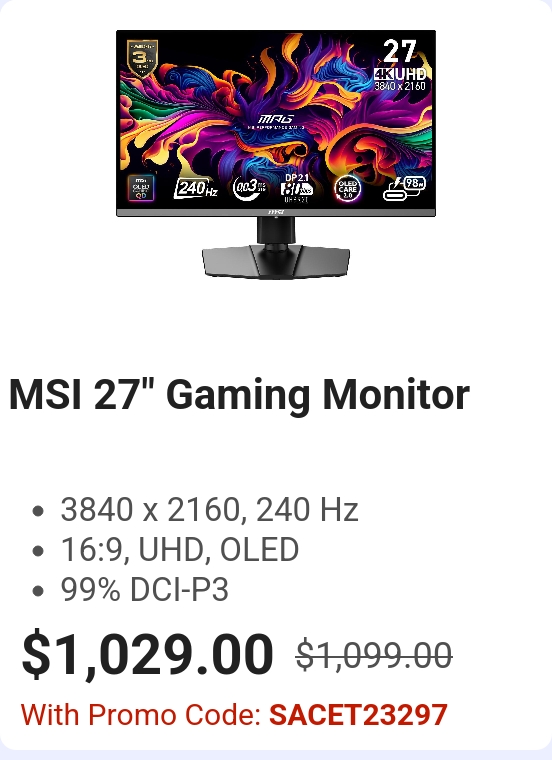Viewport: 552px width, 760px height.
Task: Click the $1,029.00 sale price
Action: click(147, 654)
